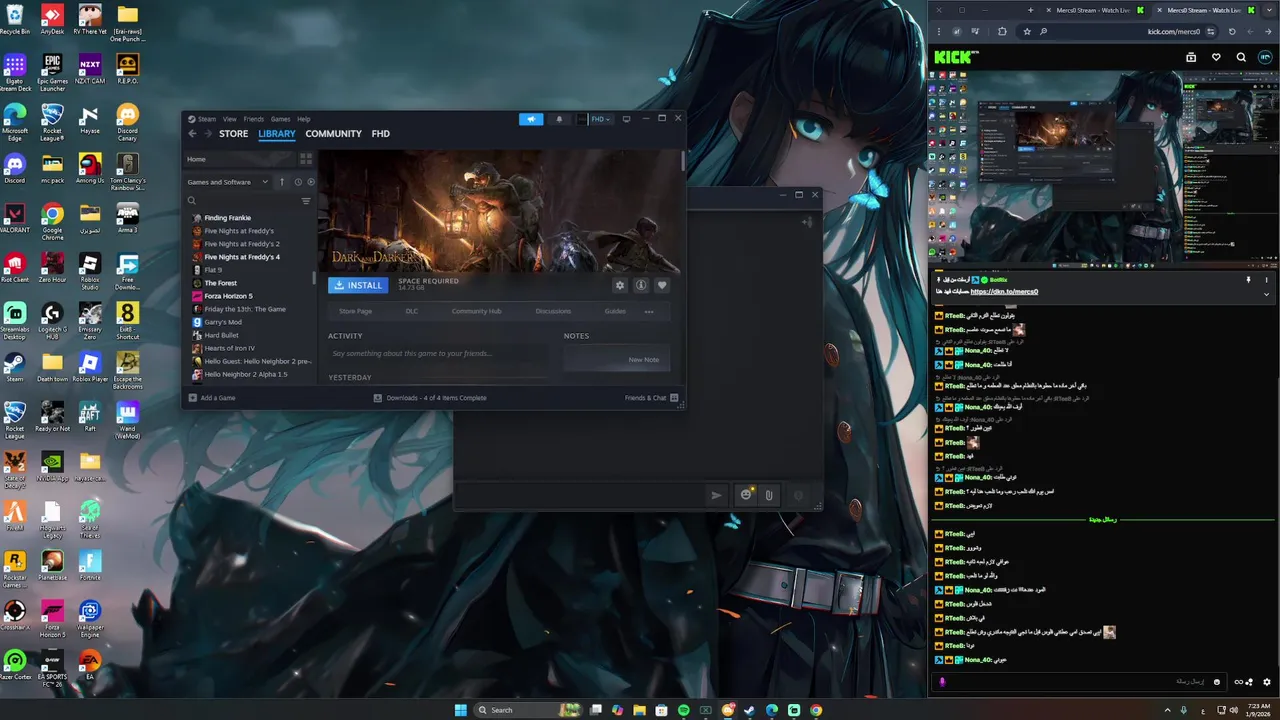This screenshot has height=720, width=1280.
Task: Switch to the STORE tab in Steam
Action: pos(234,134)
